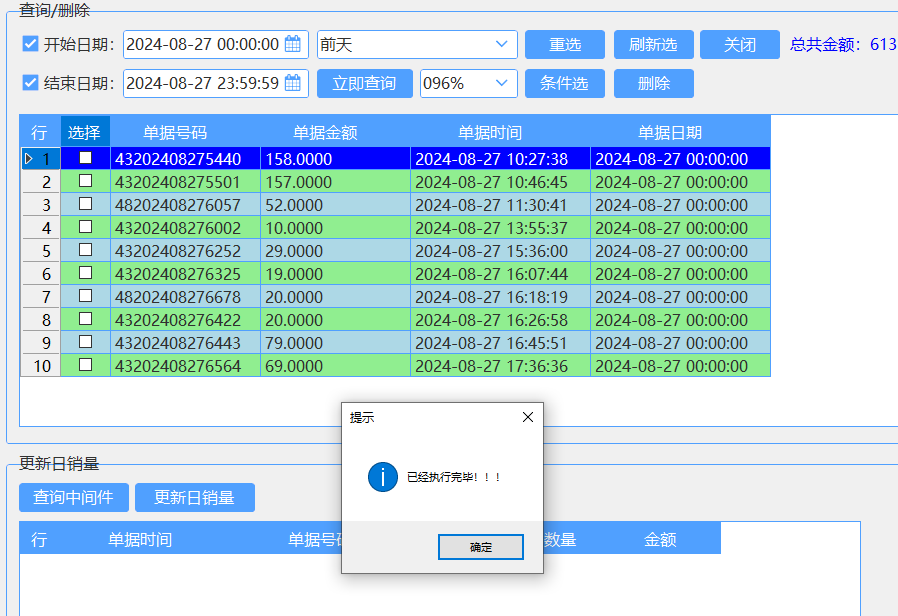Sort by 单据金额 column header

(325, 132)
